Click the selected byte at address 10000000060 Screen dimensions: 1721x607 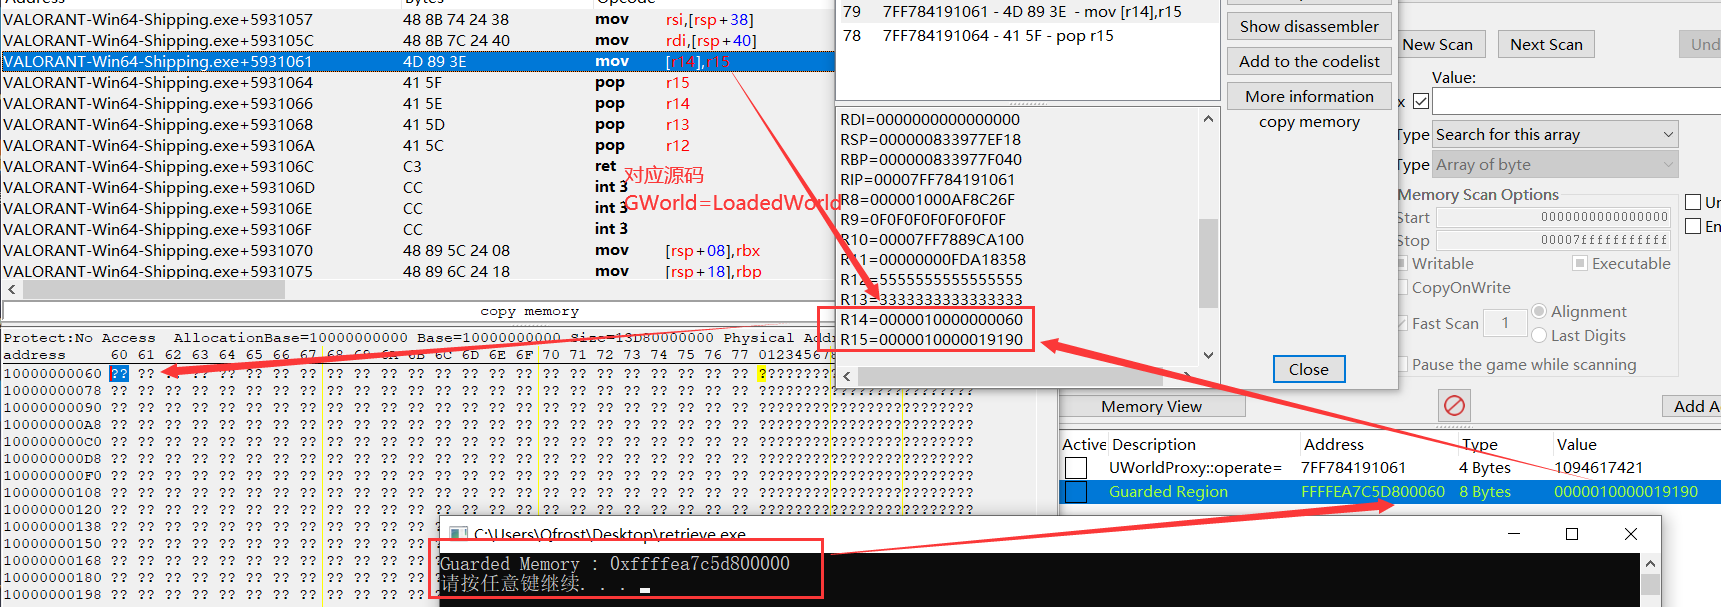click(119, 373)
